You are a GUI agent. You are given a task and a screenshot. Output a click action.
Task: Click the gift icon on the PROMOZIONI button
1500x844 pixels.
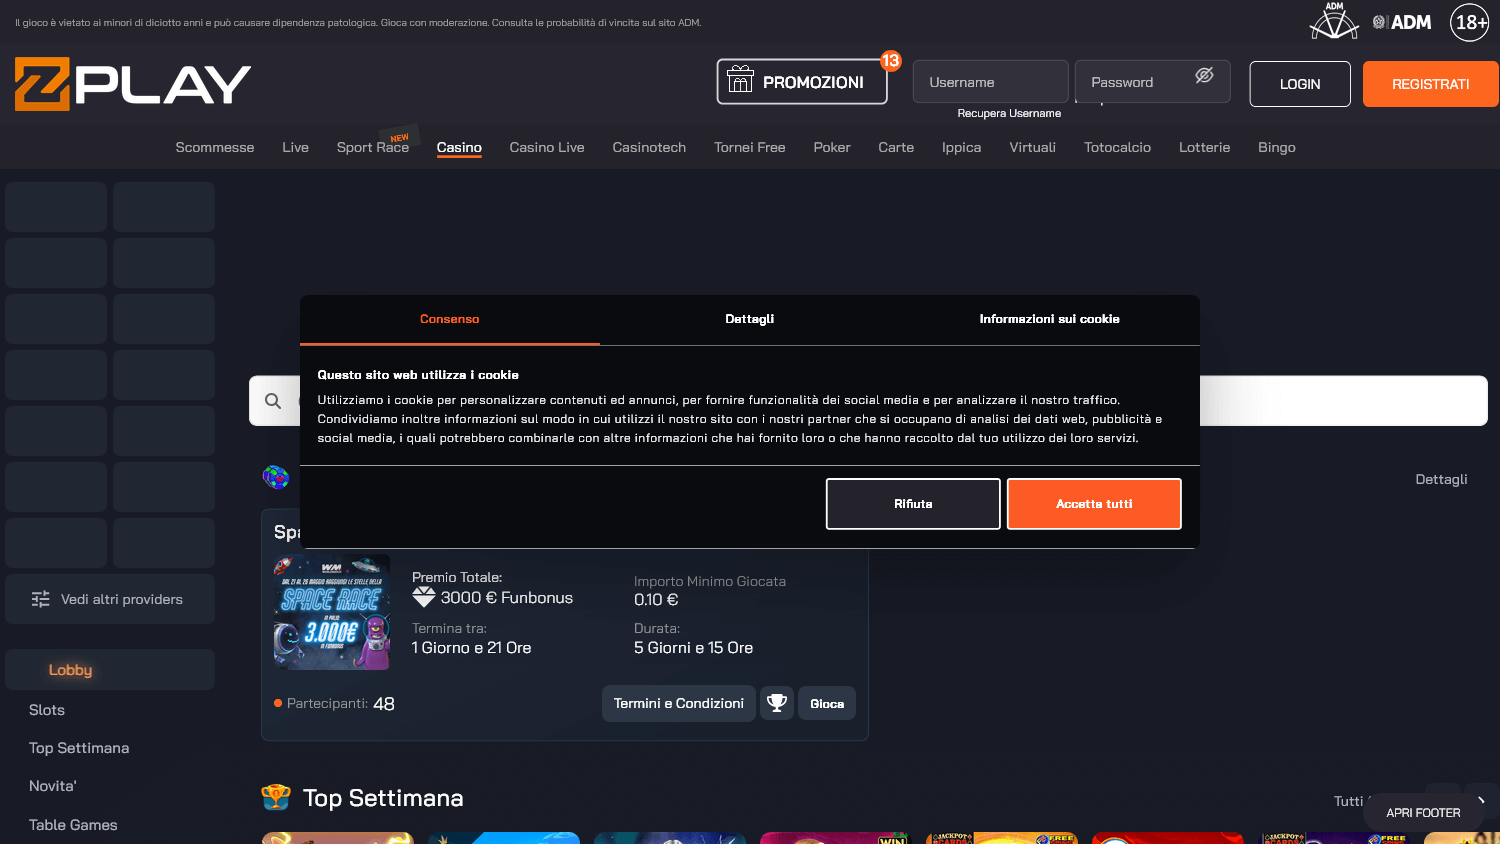[x=740, y=79]
